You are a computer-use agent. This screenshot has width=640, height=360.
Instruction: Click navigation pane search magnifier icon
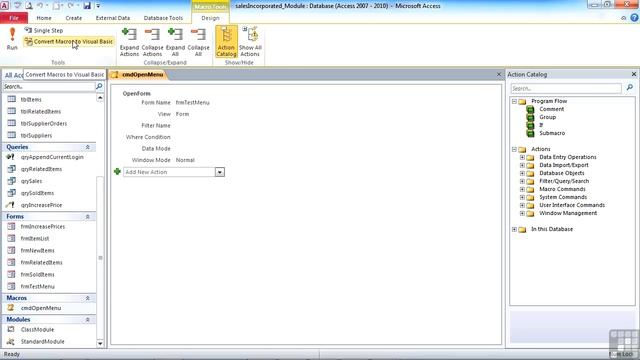[99, 87]
